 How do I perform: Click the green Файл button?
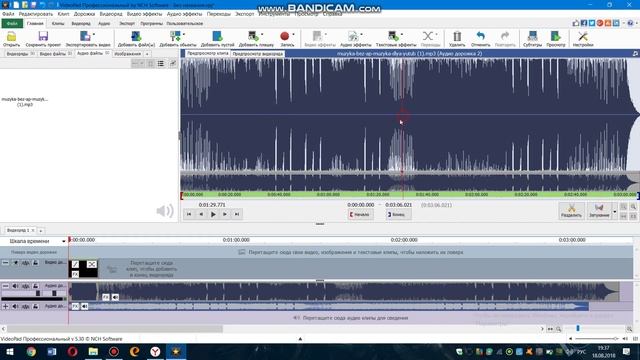(x=12, y=24)
